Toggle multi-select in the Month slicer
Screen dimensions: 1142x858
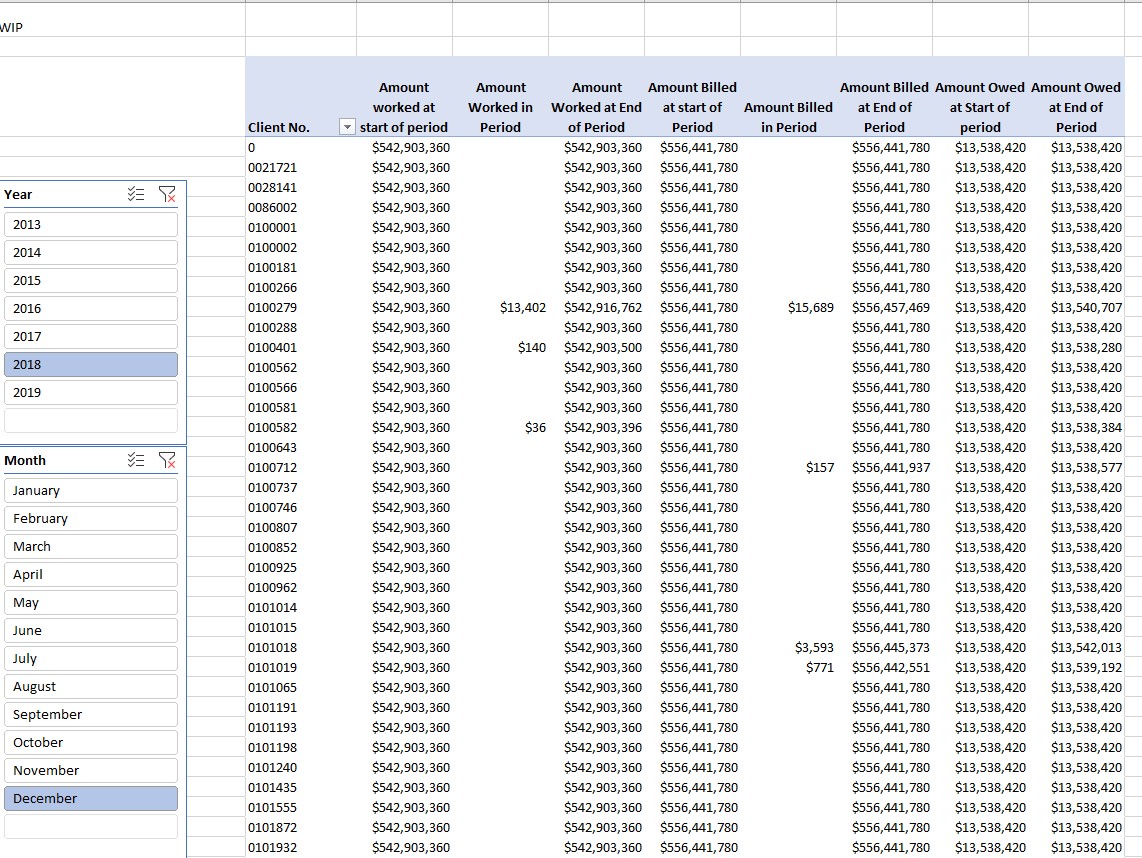point(135,460)
